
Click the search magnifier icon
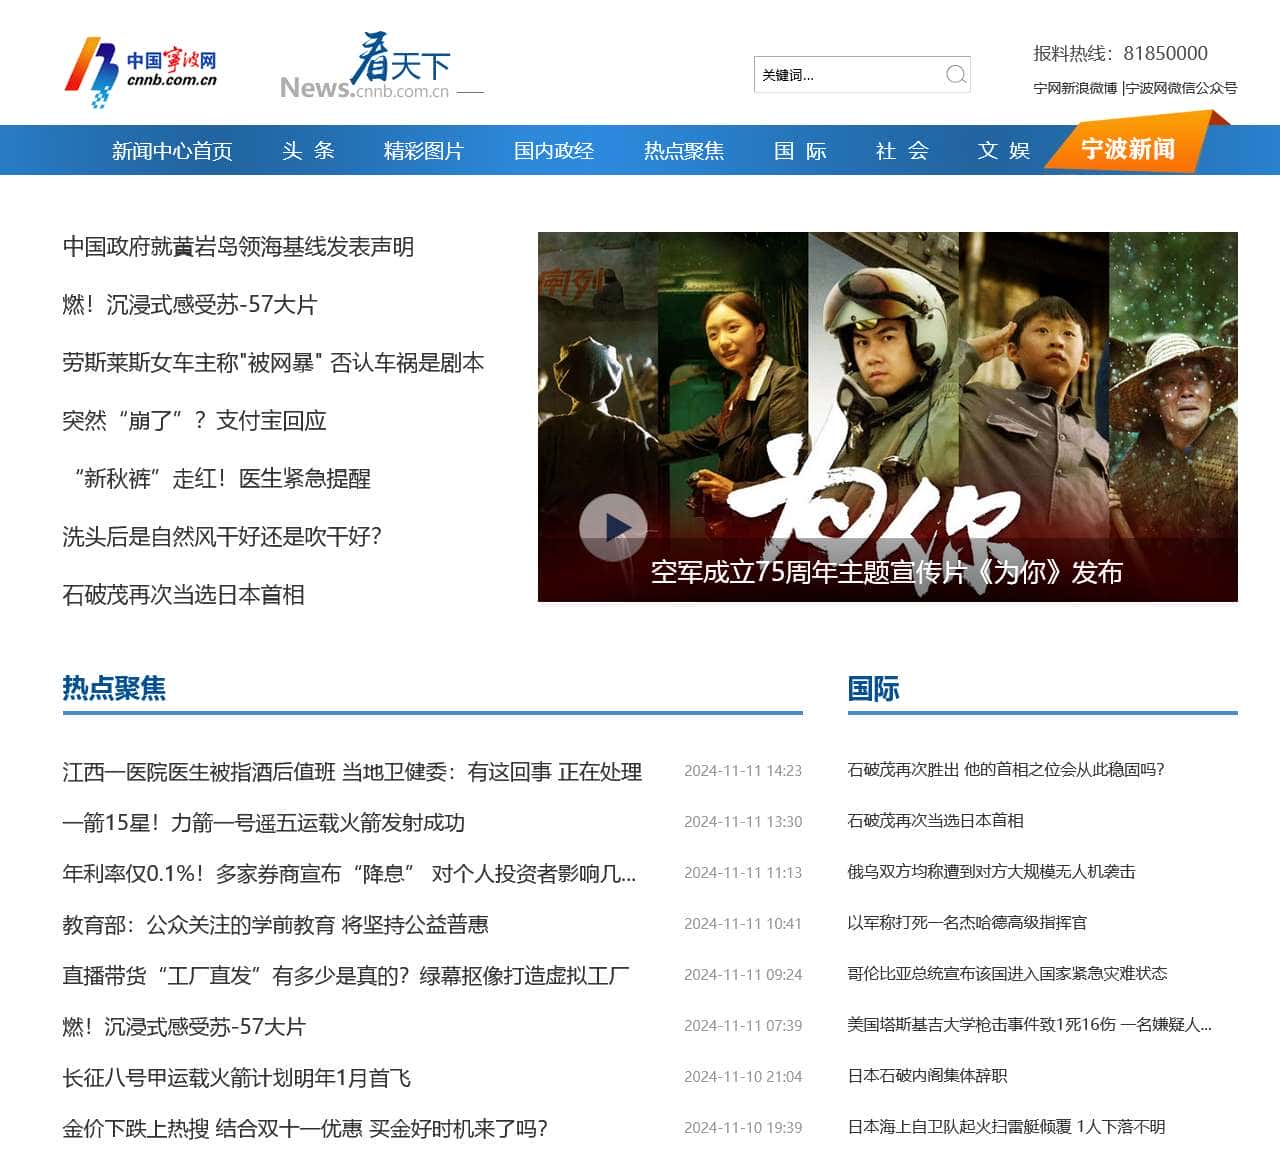coord(956,74)
